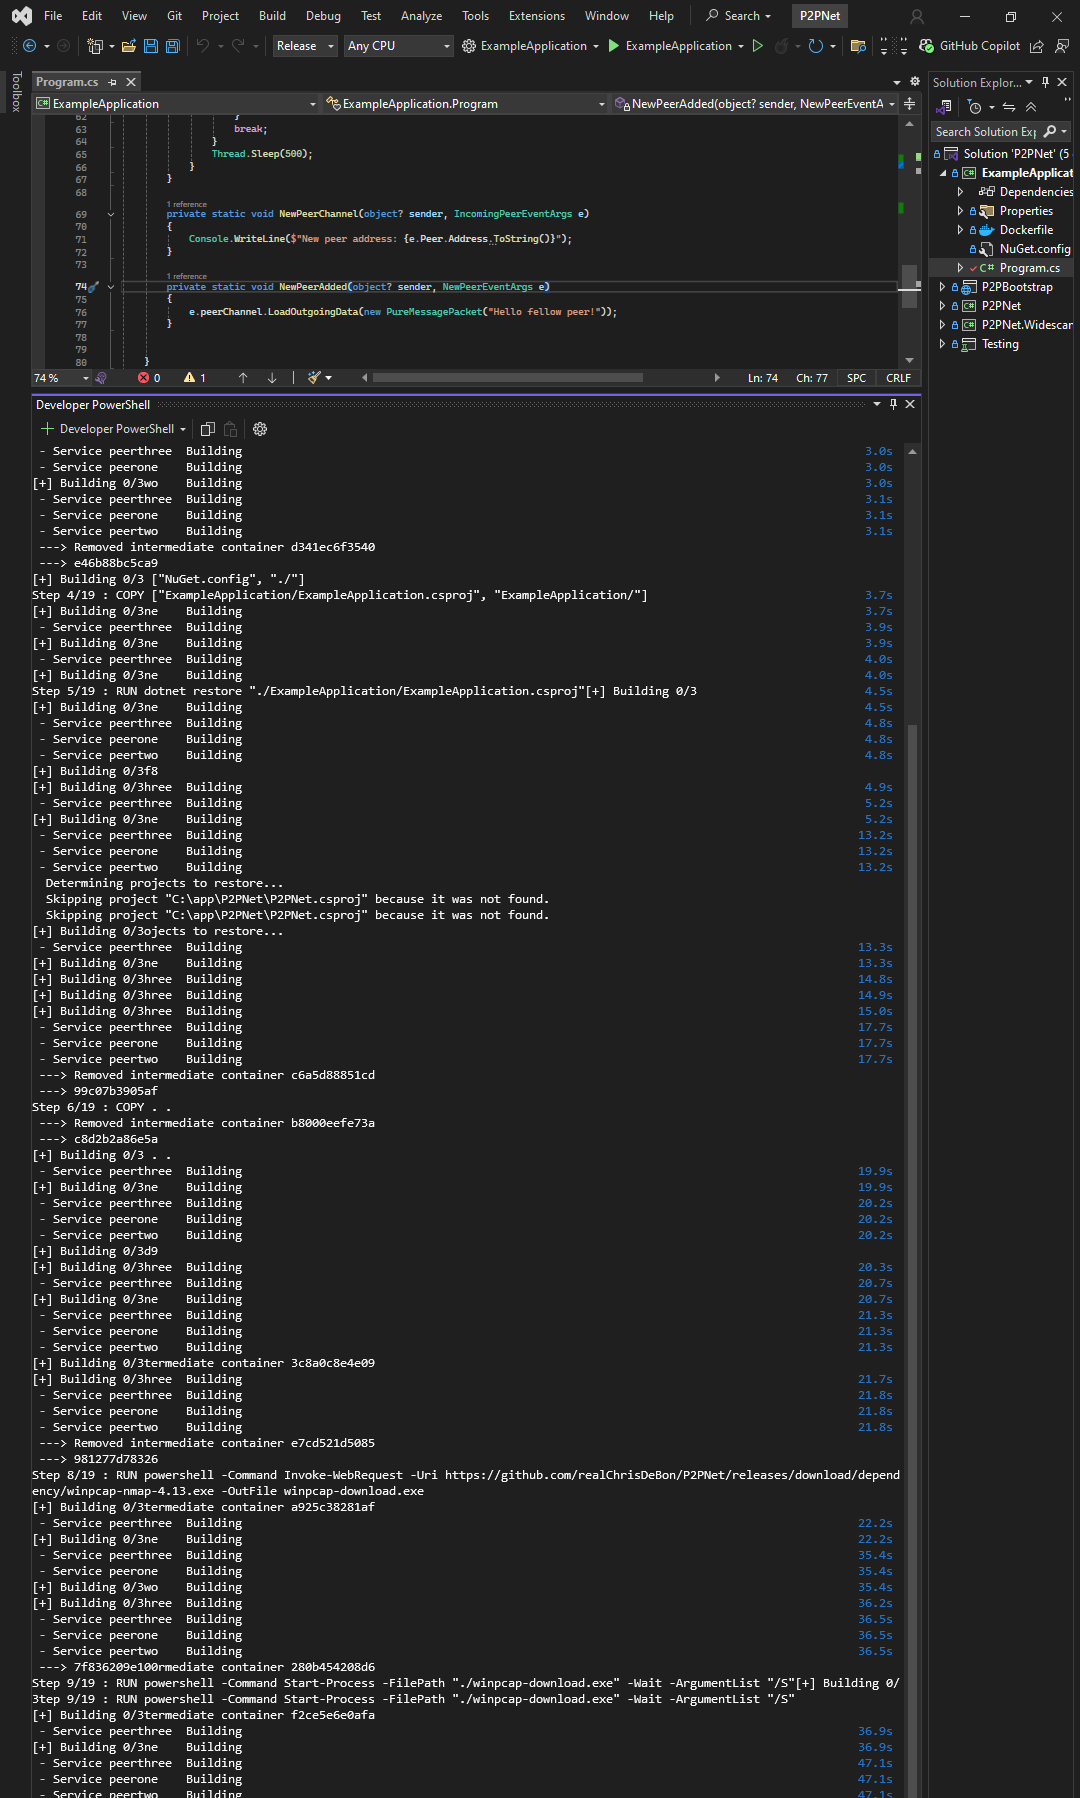Viewport: 1080px width, 1798px height.
Task: Click the CRLF line ending indicator
Action: click(898, 378)
